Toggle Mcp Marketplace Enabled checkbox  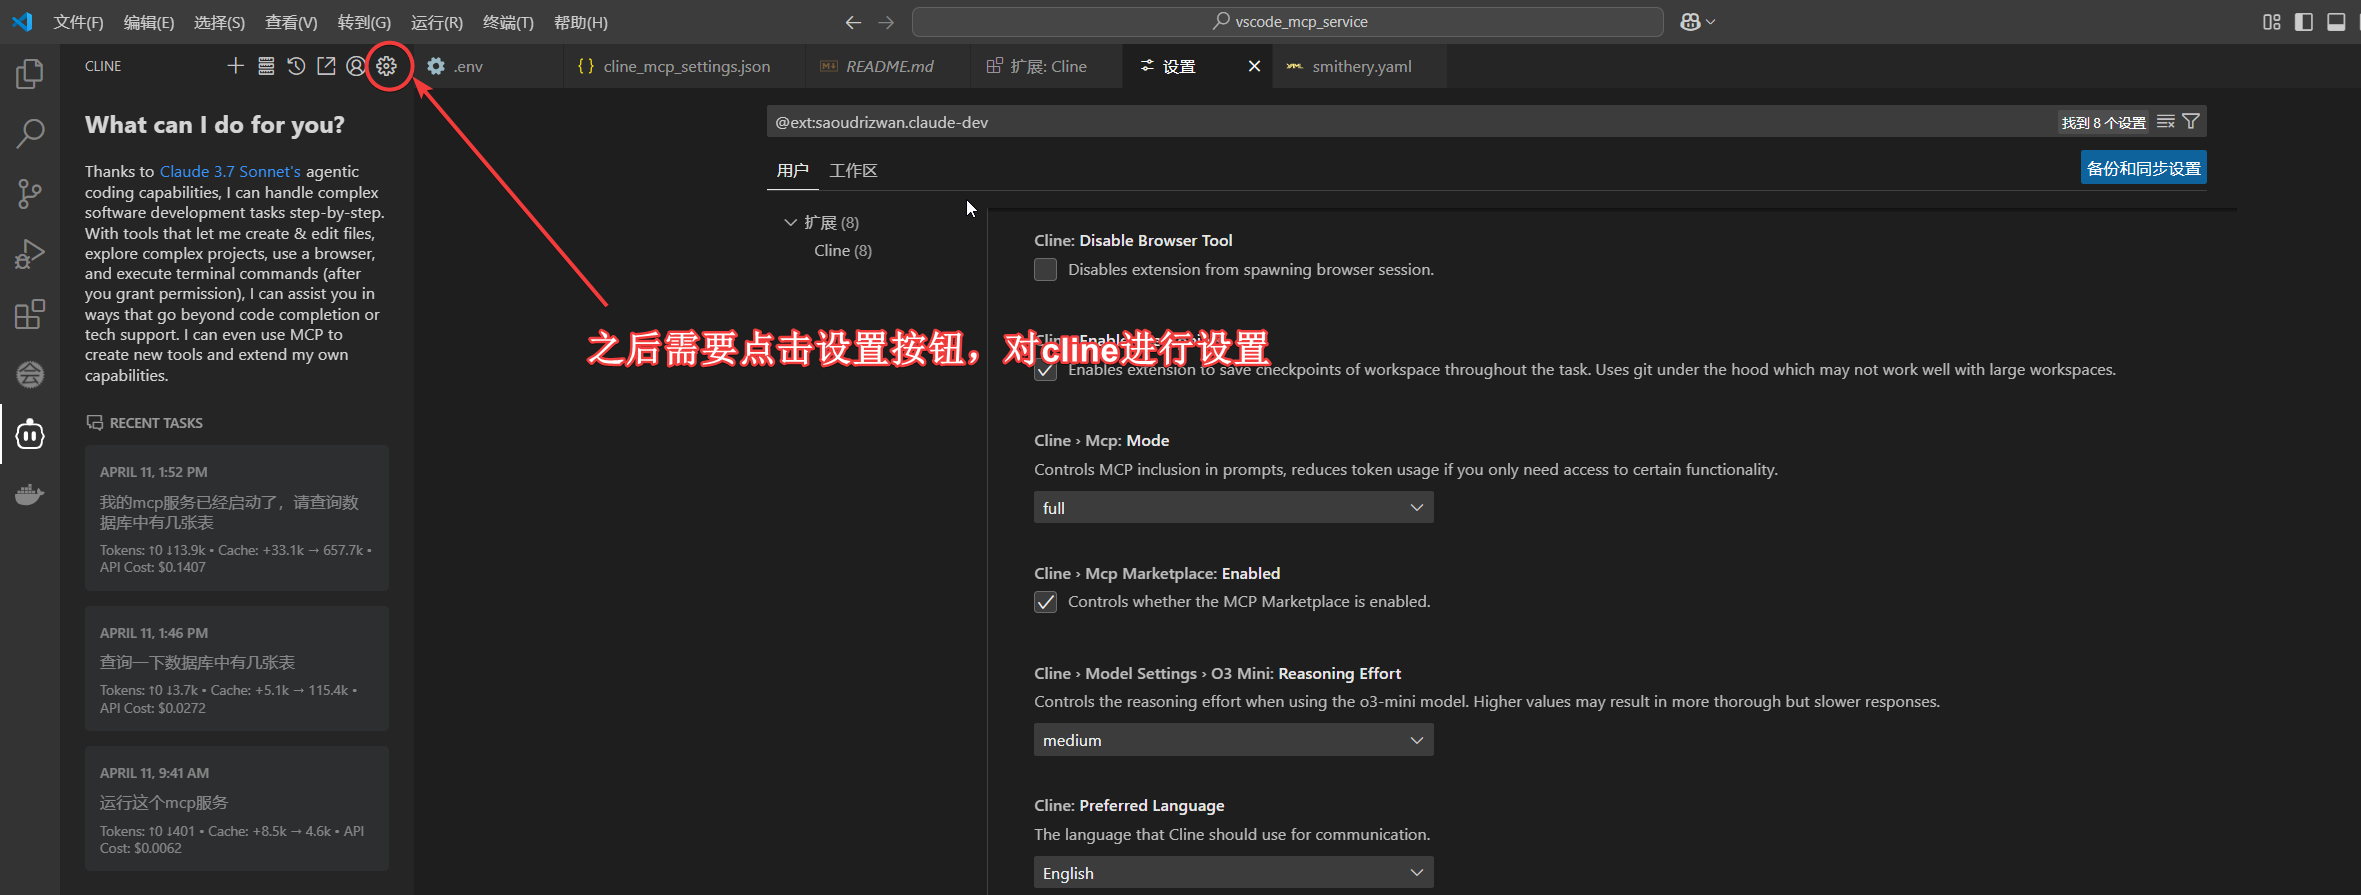point(1045,602)
